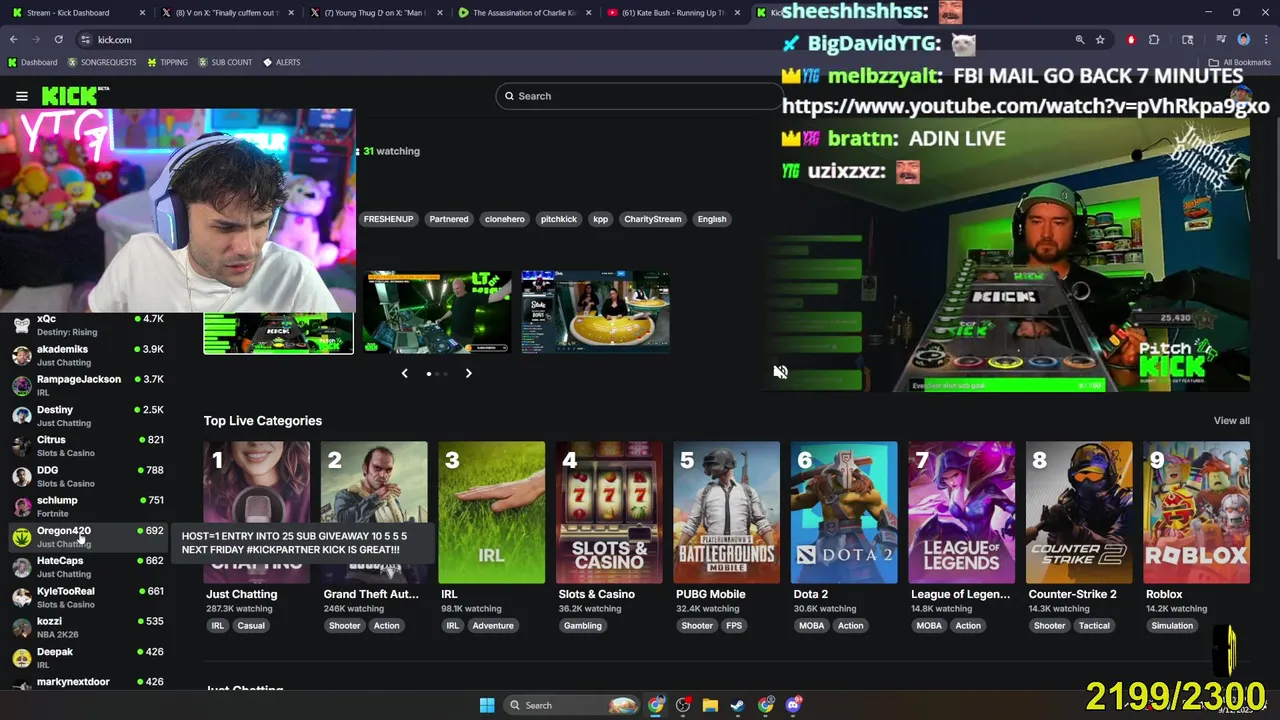1280x720 pixels.
Task: Open the All Bookmarks folder
Action: 1239,62
